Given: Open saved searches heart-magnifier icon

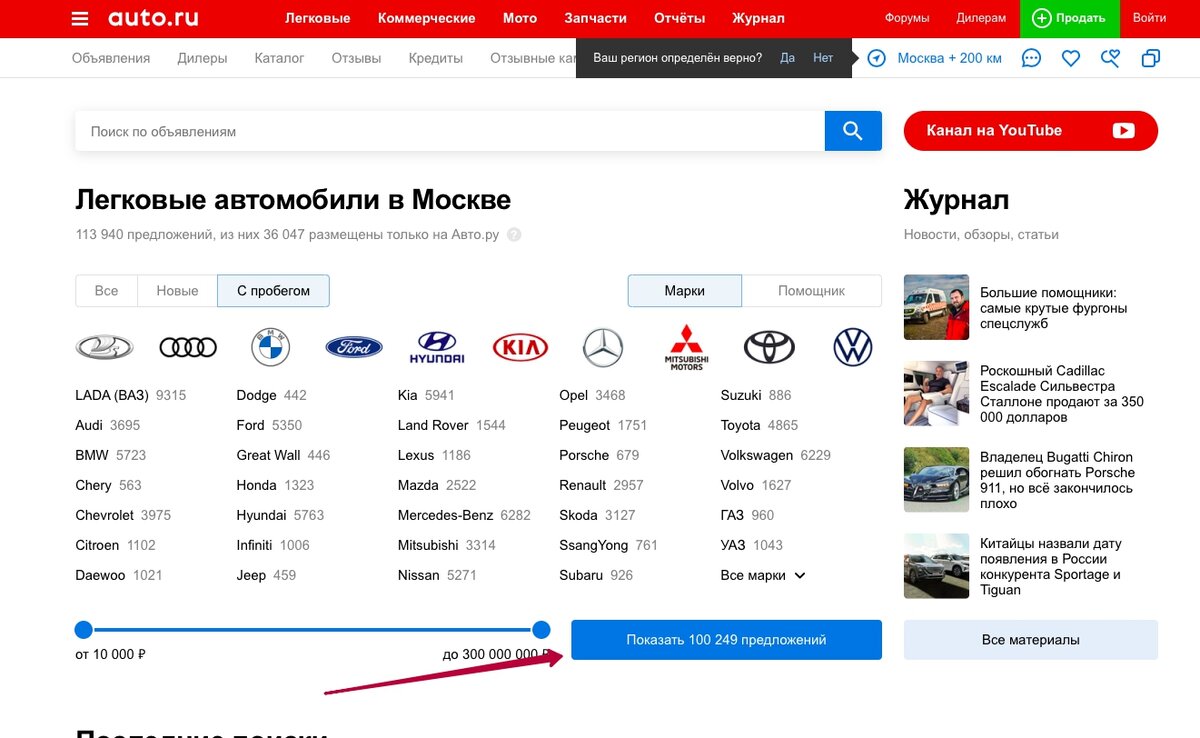Looking at the screenshot, I should 1110,58.
